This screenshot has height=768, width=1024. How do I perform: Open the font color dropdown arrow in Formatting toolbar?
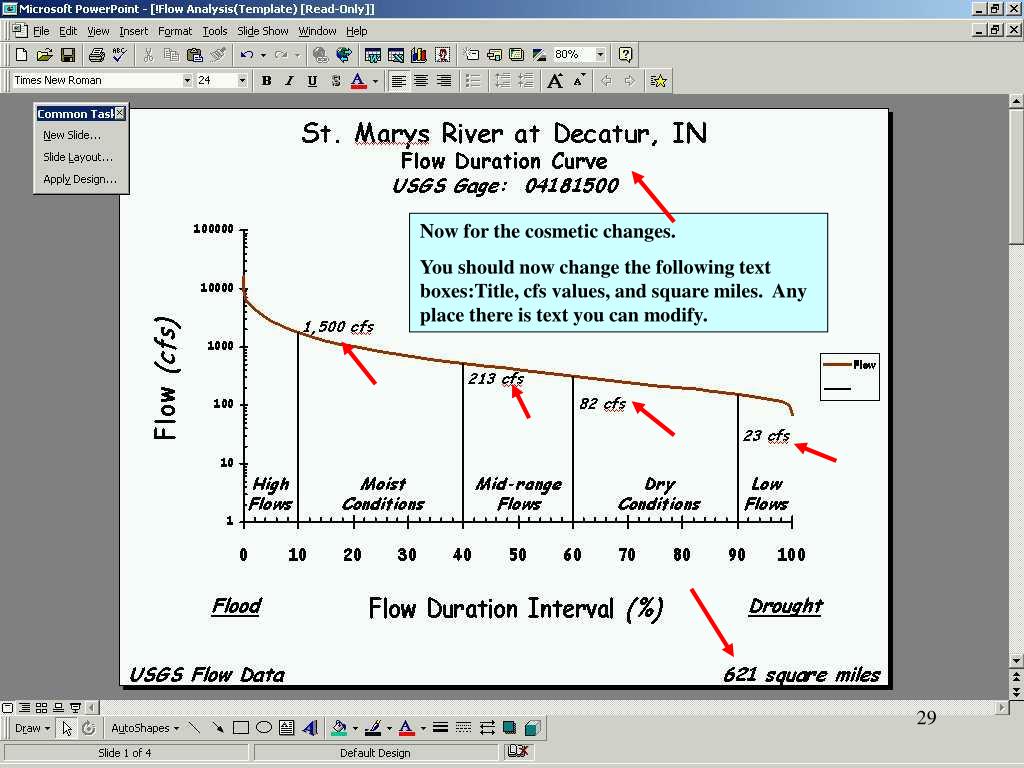pos(376,80)
